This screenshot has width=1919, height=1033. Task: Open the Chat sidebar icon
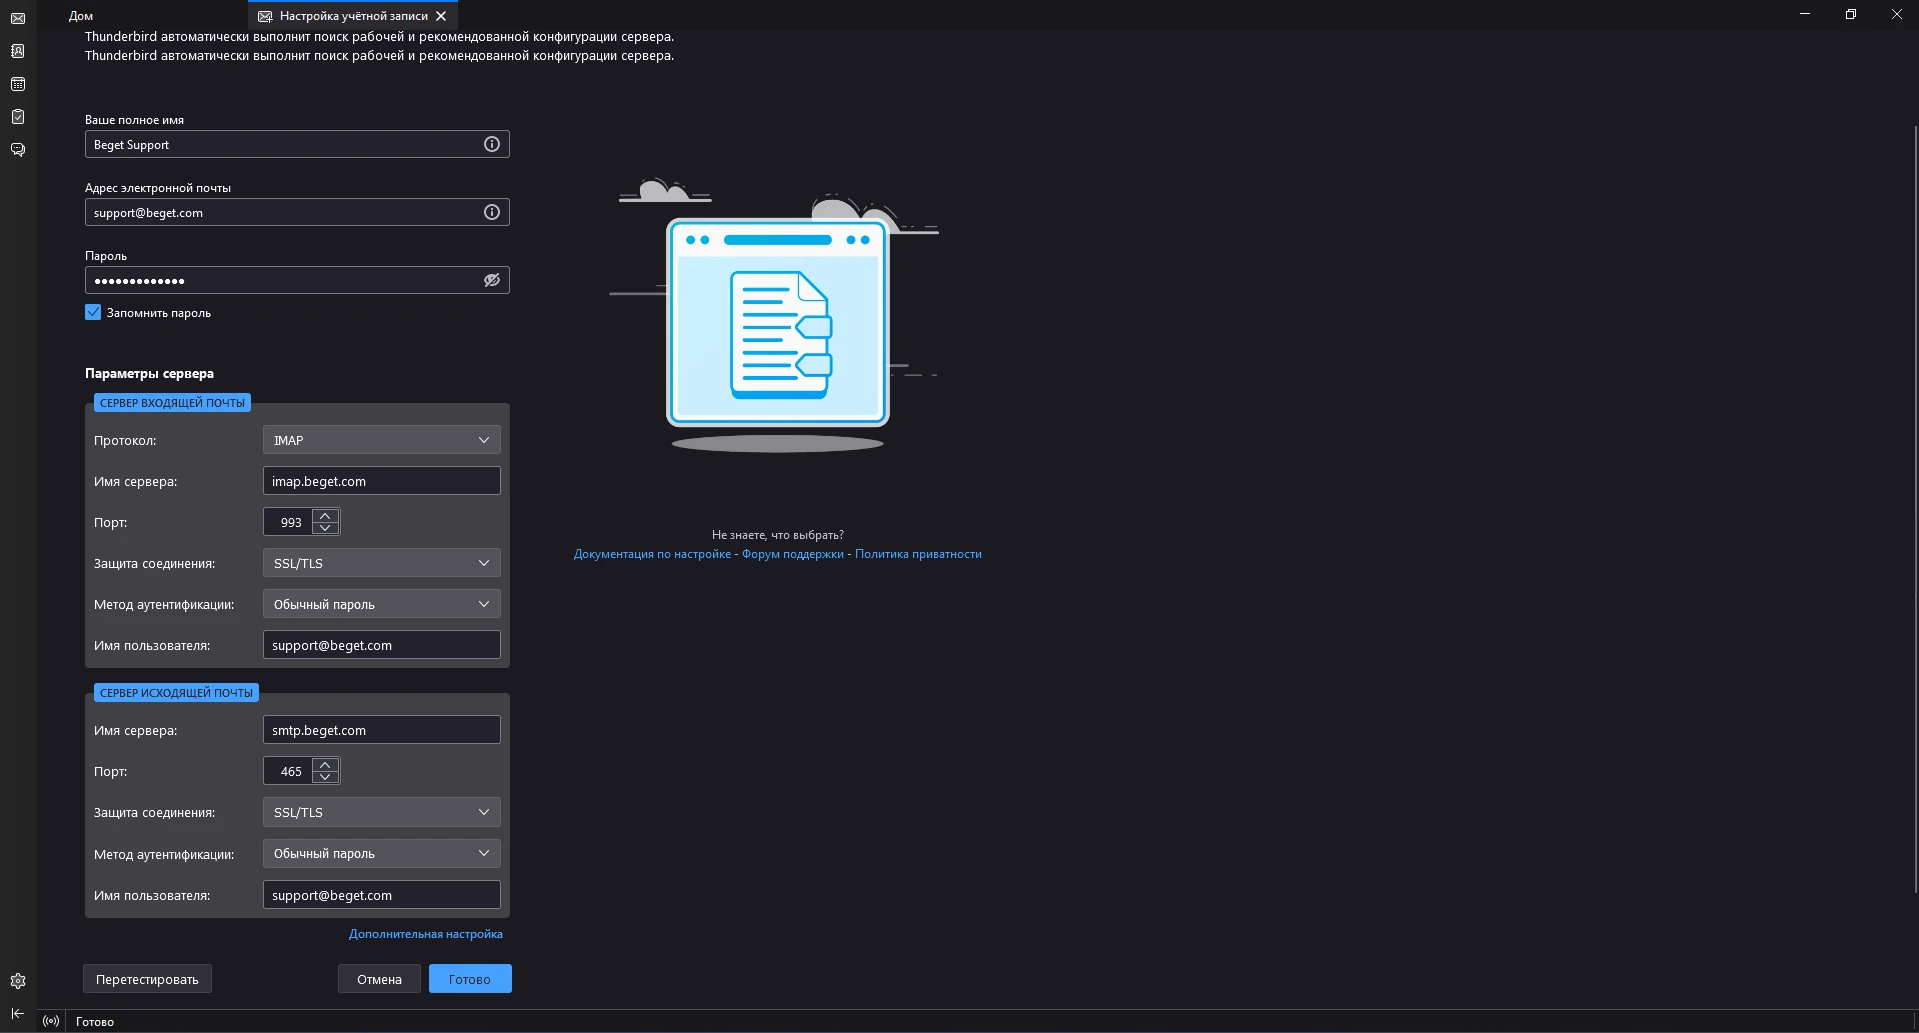pyautogui.click(x=18, y=150)
